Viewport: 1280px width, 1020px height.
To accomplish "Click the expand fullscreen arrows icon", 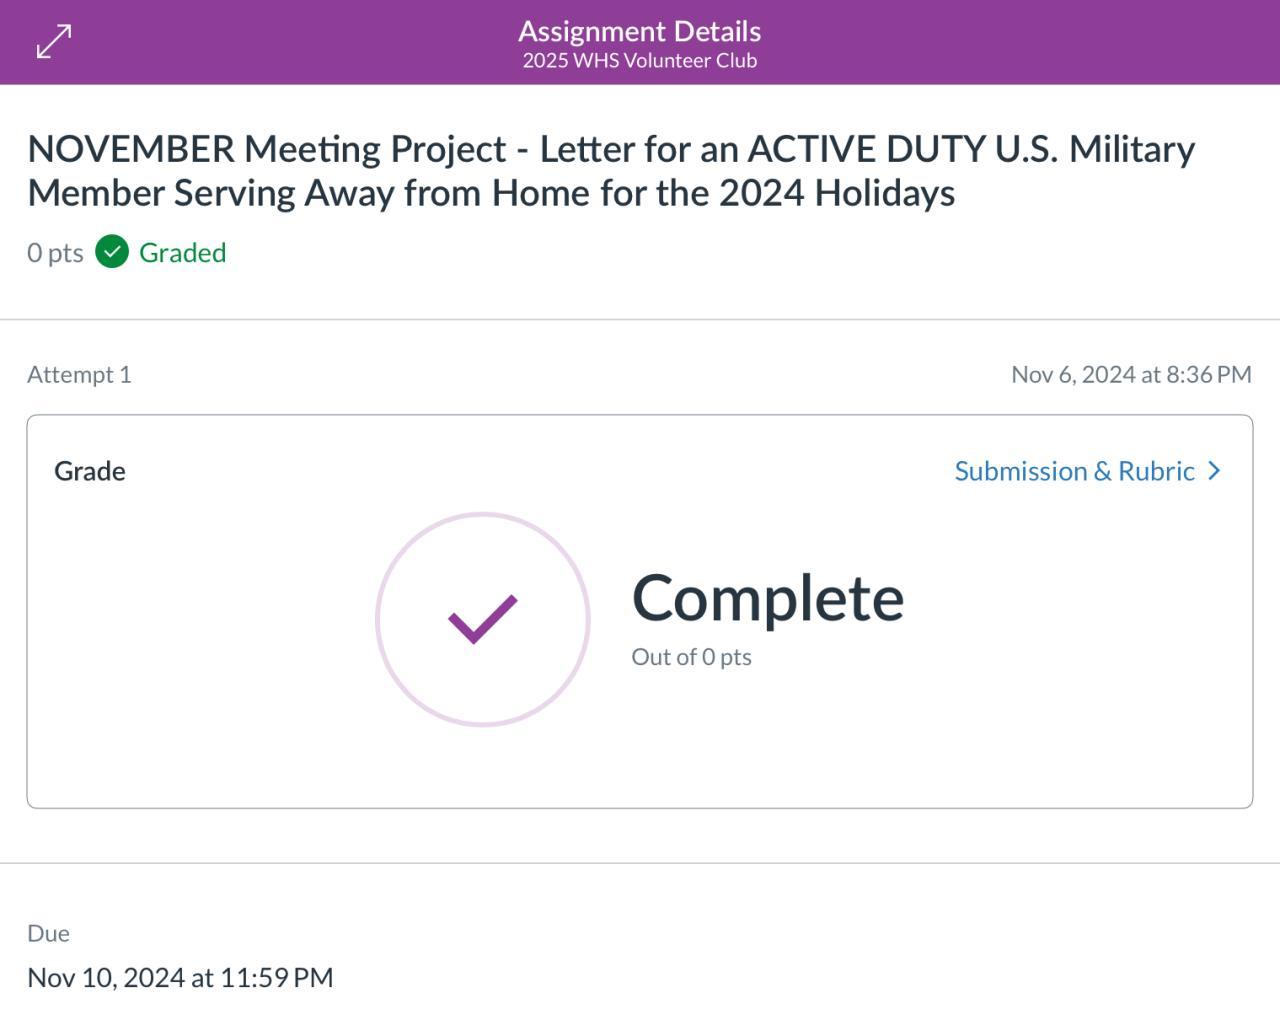I will point(54,42).
